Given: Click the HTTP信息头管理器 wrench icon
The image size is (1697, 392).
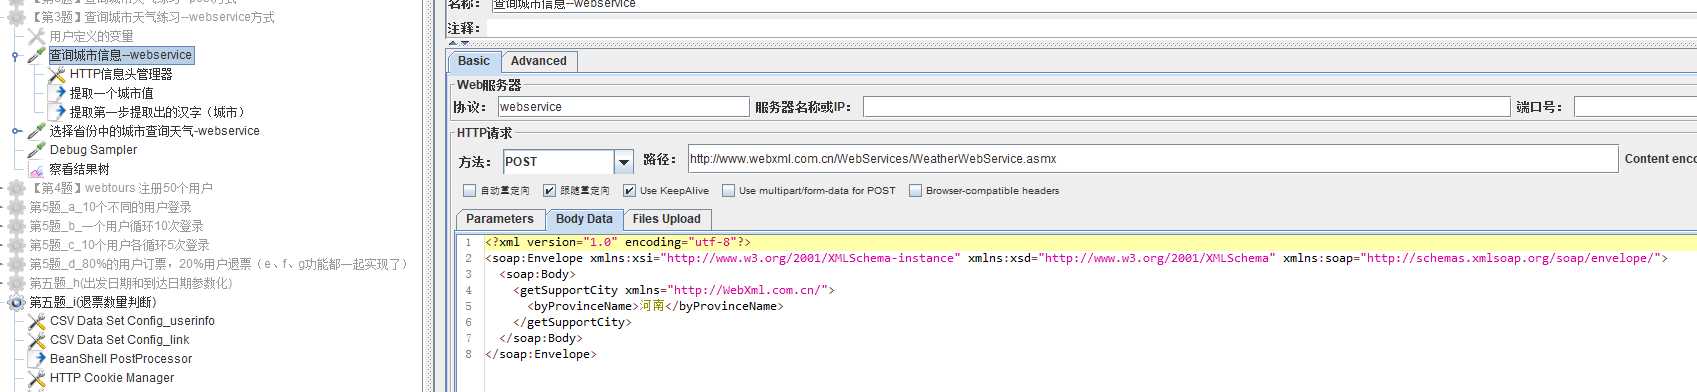Looking at the screenshot, I should (57, 74).
